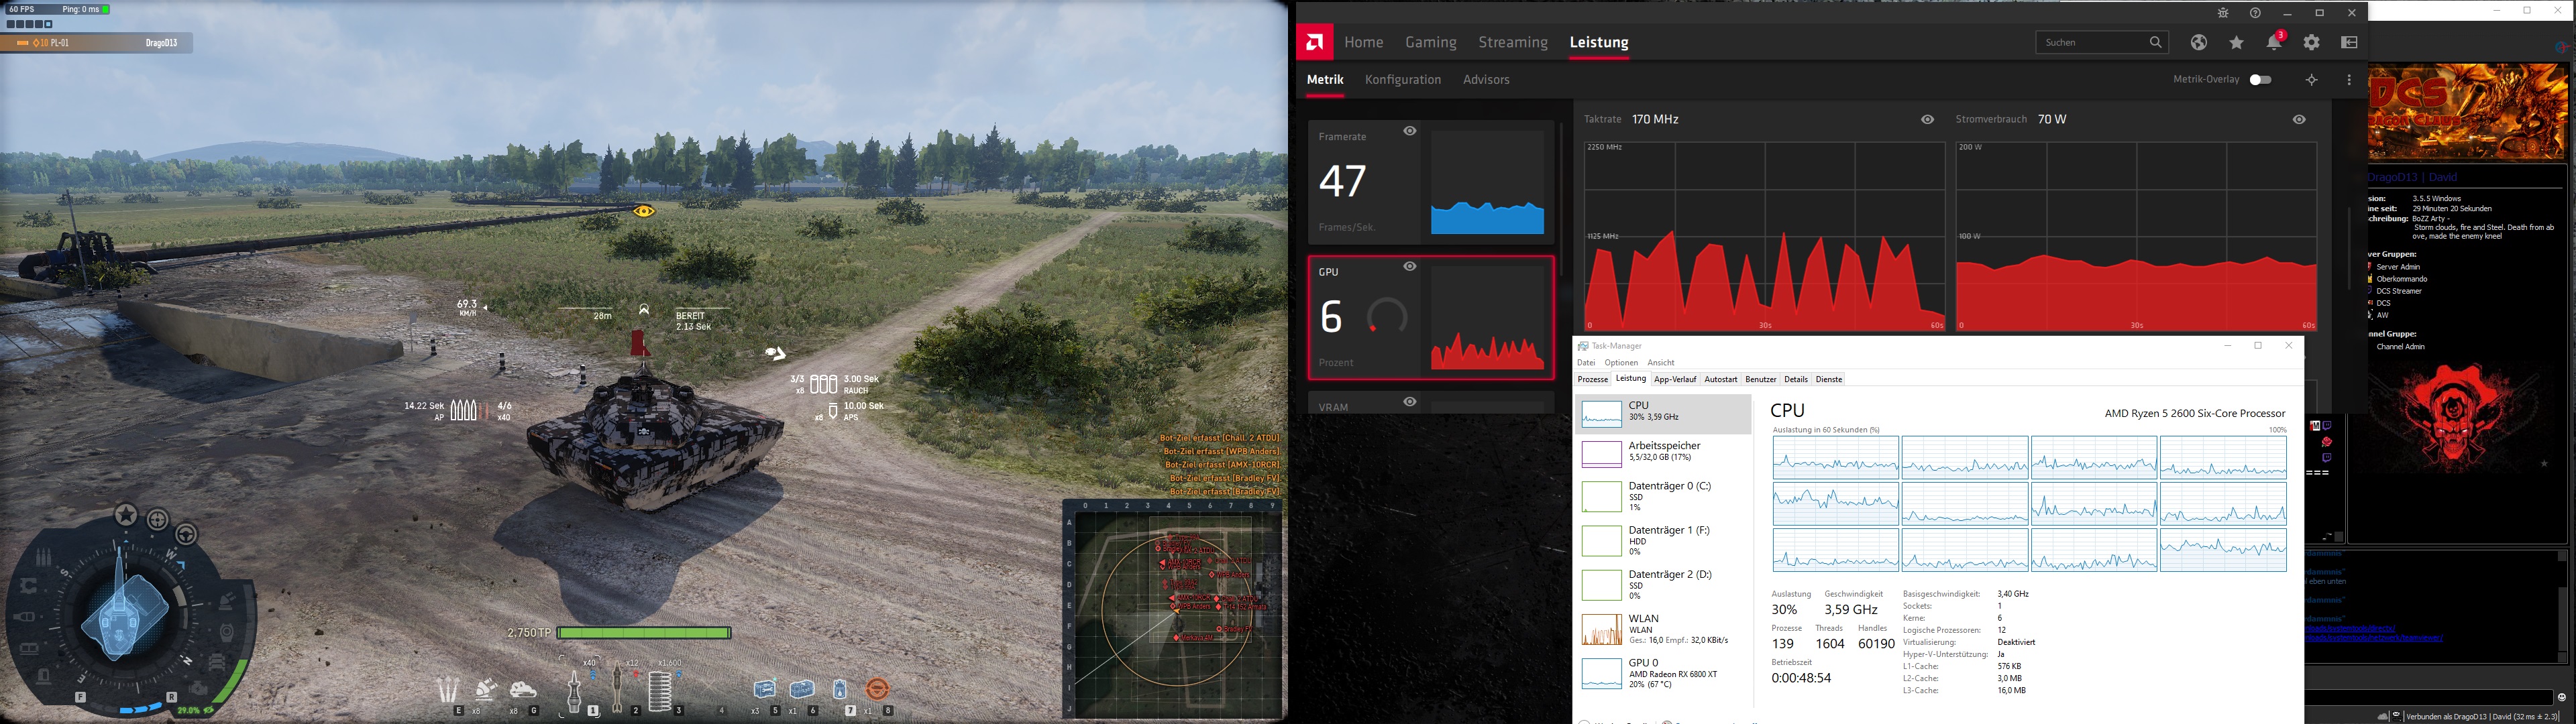The image size is (2576, 724).
Task: Click the Suchen search field
Action: tap(2090, 42)
